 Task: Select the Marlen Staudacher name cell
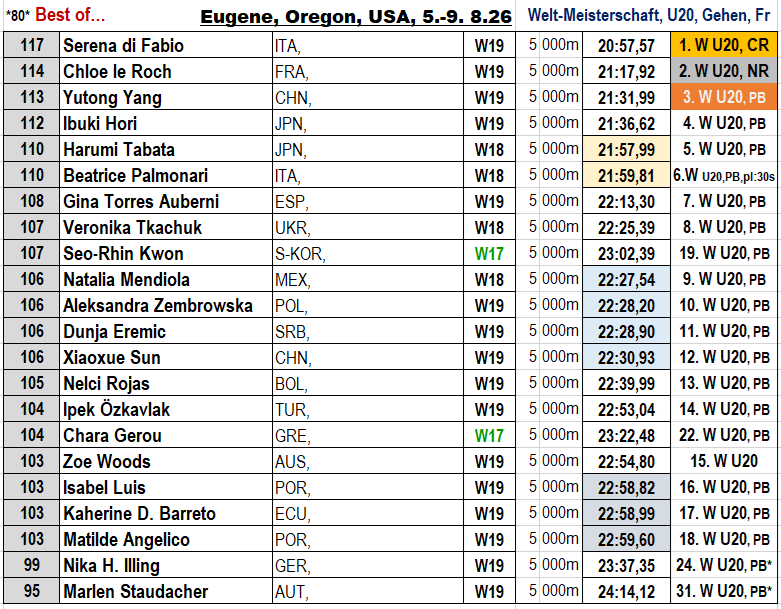point(166,591)
